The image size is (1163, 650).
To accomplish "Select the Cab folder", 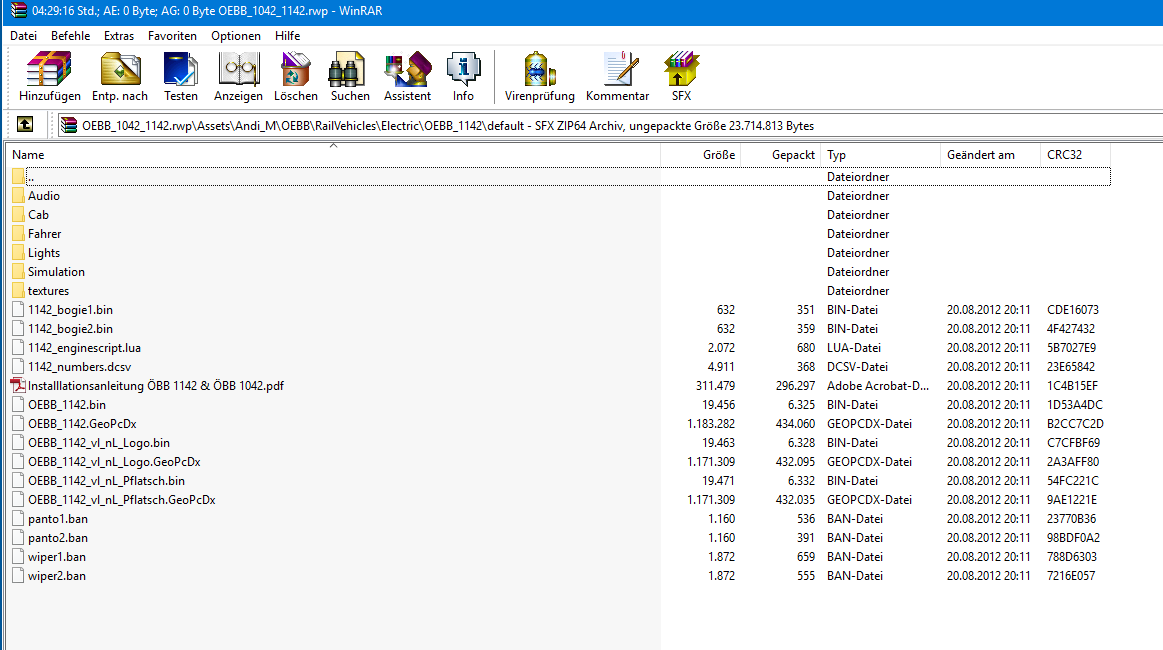I will 39,215.
